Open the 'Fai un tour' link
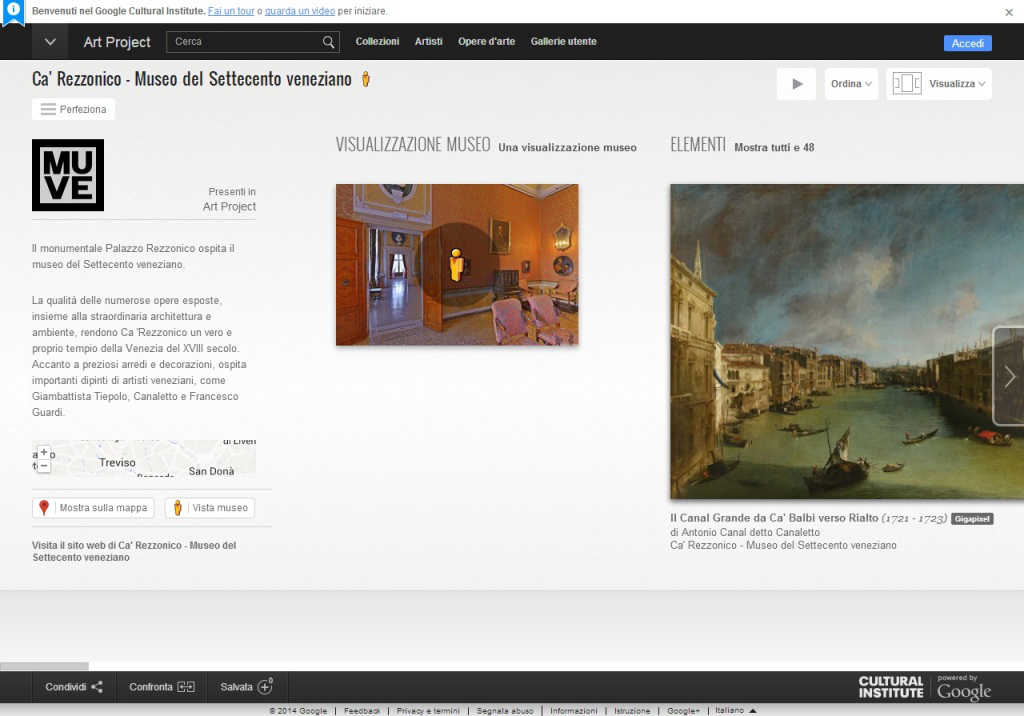Viewport: 1024px width, 716px height. [x=231, y=11]
